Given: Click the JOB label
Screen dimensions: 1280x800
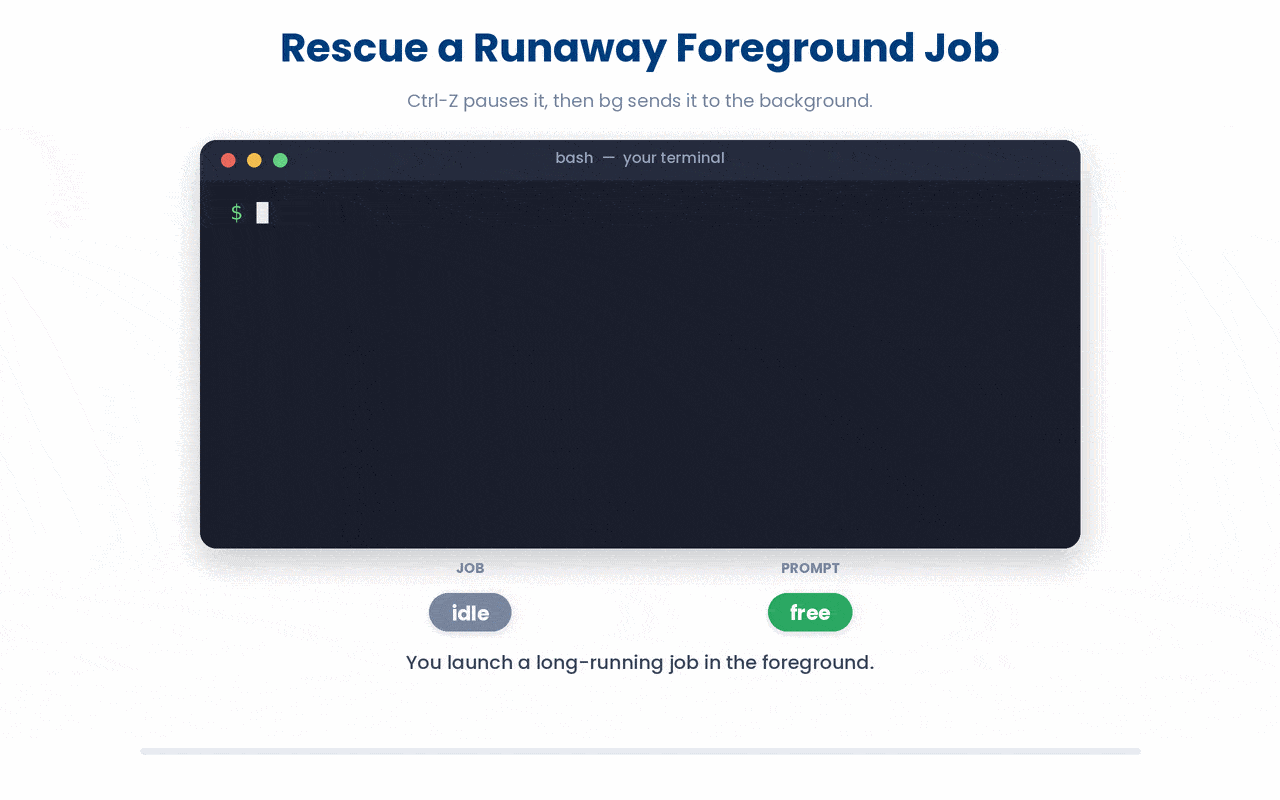Looking at the screenshot, I should (x=470, y=568).
